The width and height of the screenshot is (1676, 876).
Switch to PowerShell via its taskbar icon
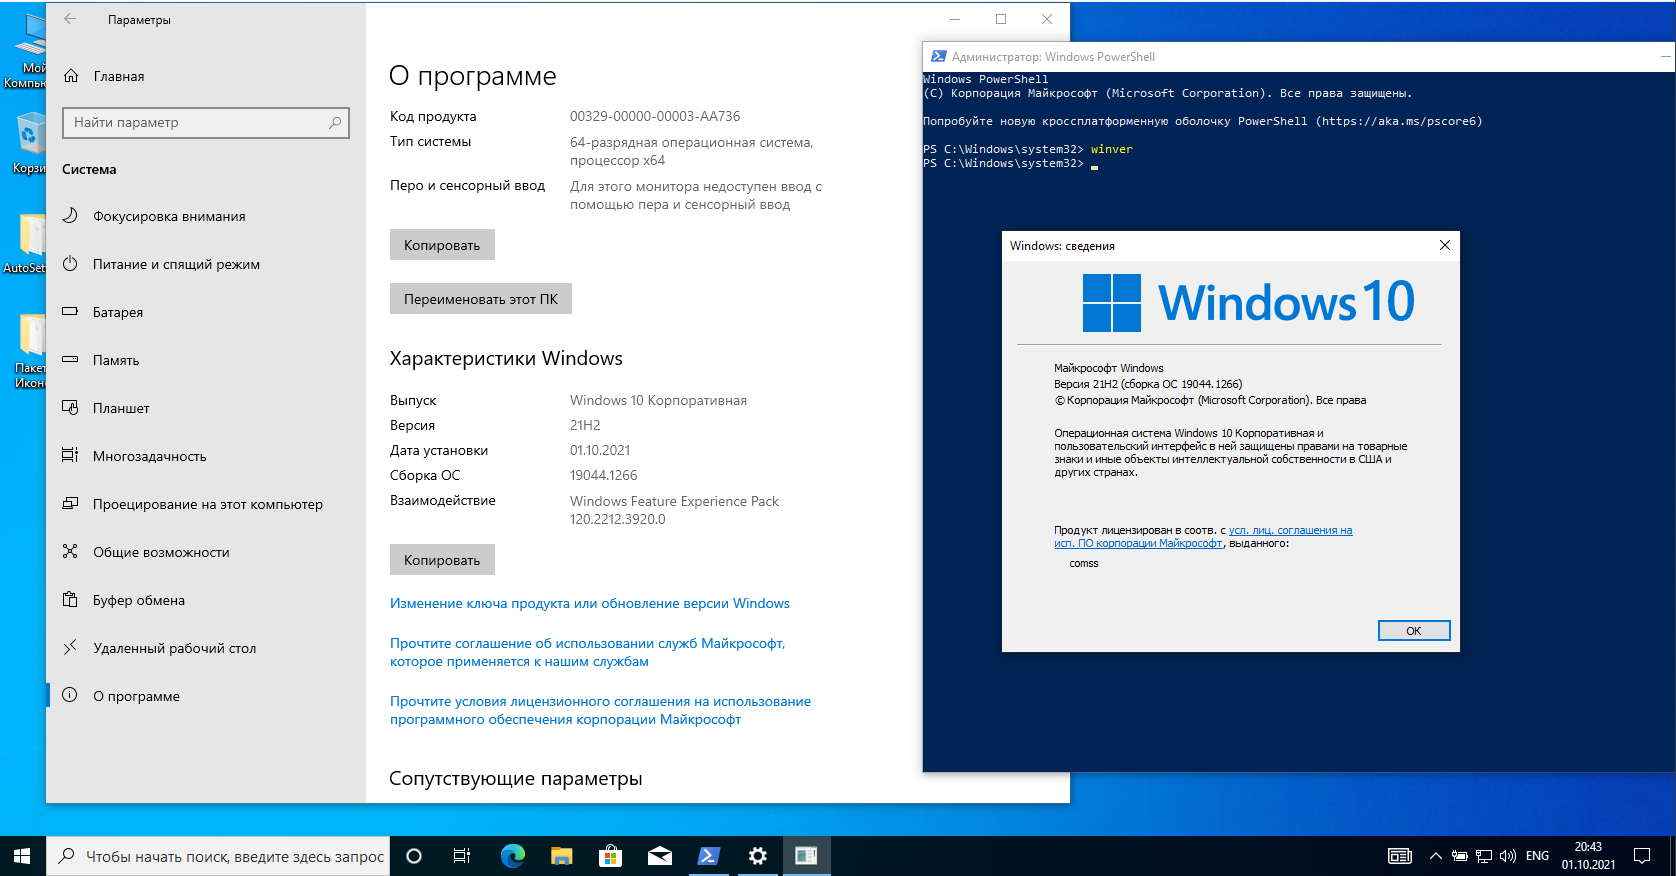coord(709,856)
